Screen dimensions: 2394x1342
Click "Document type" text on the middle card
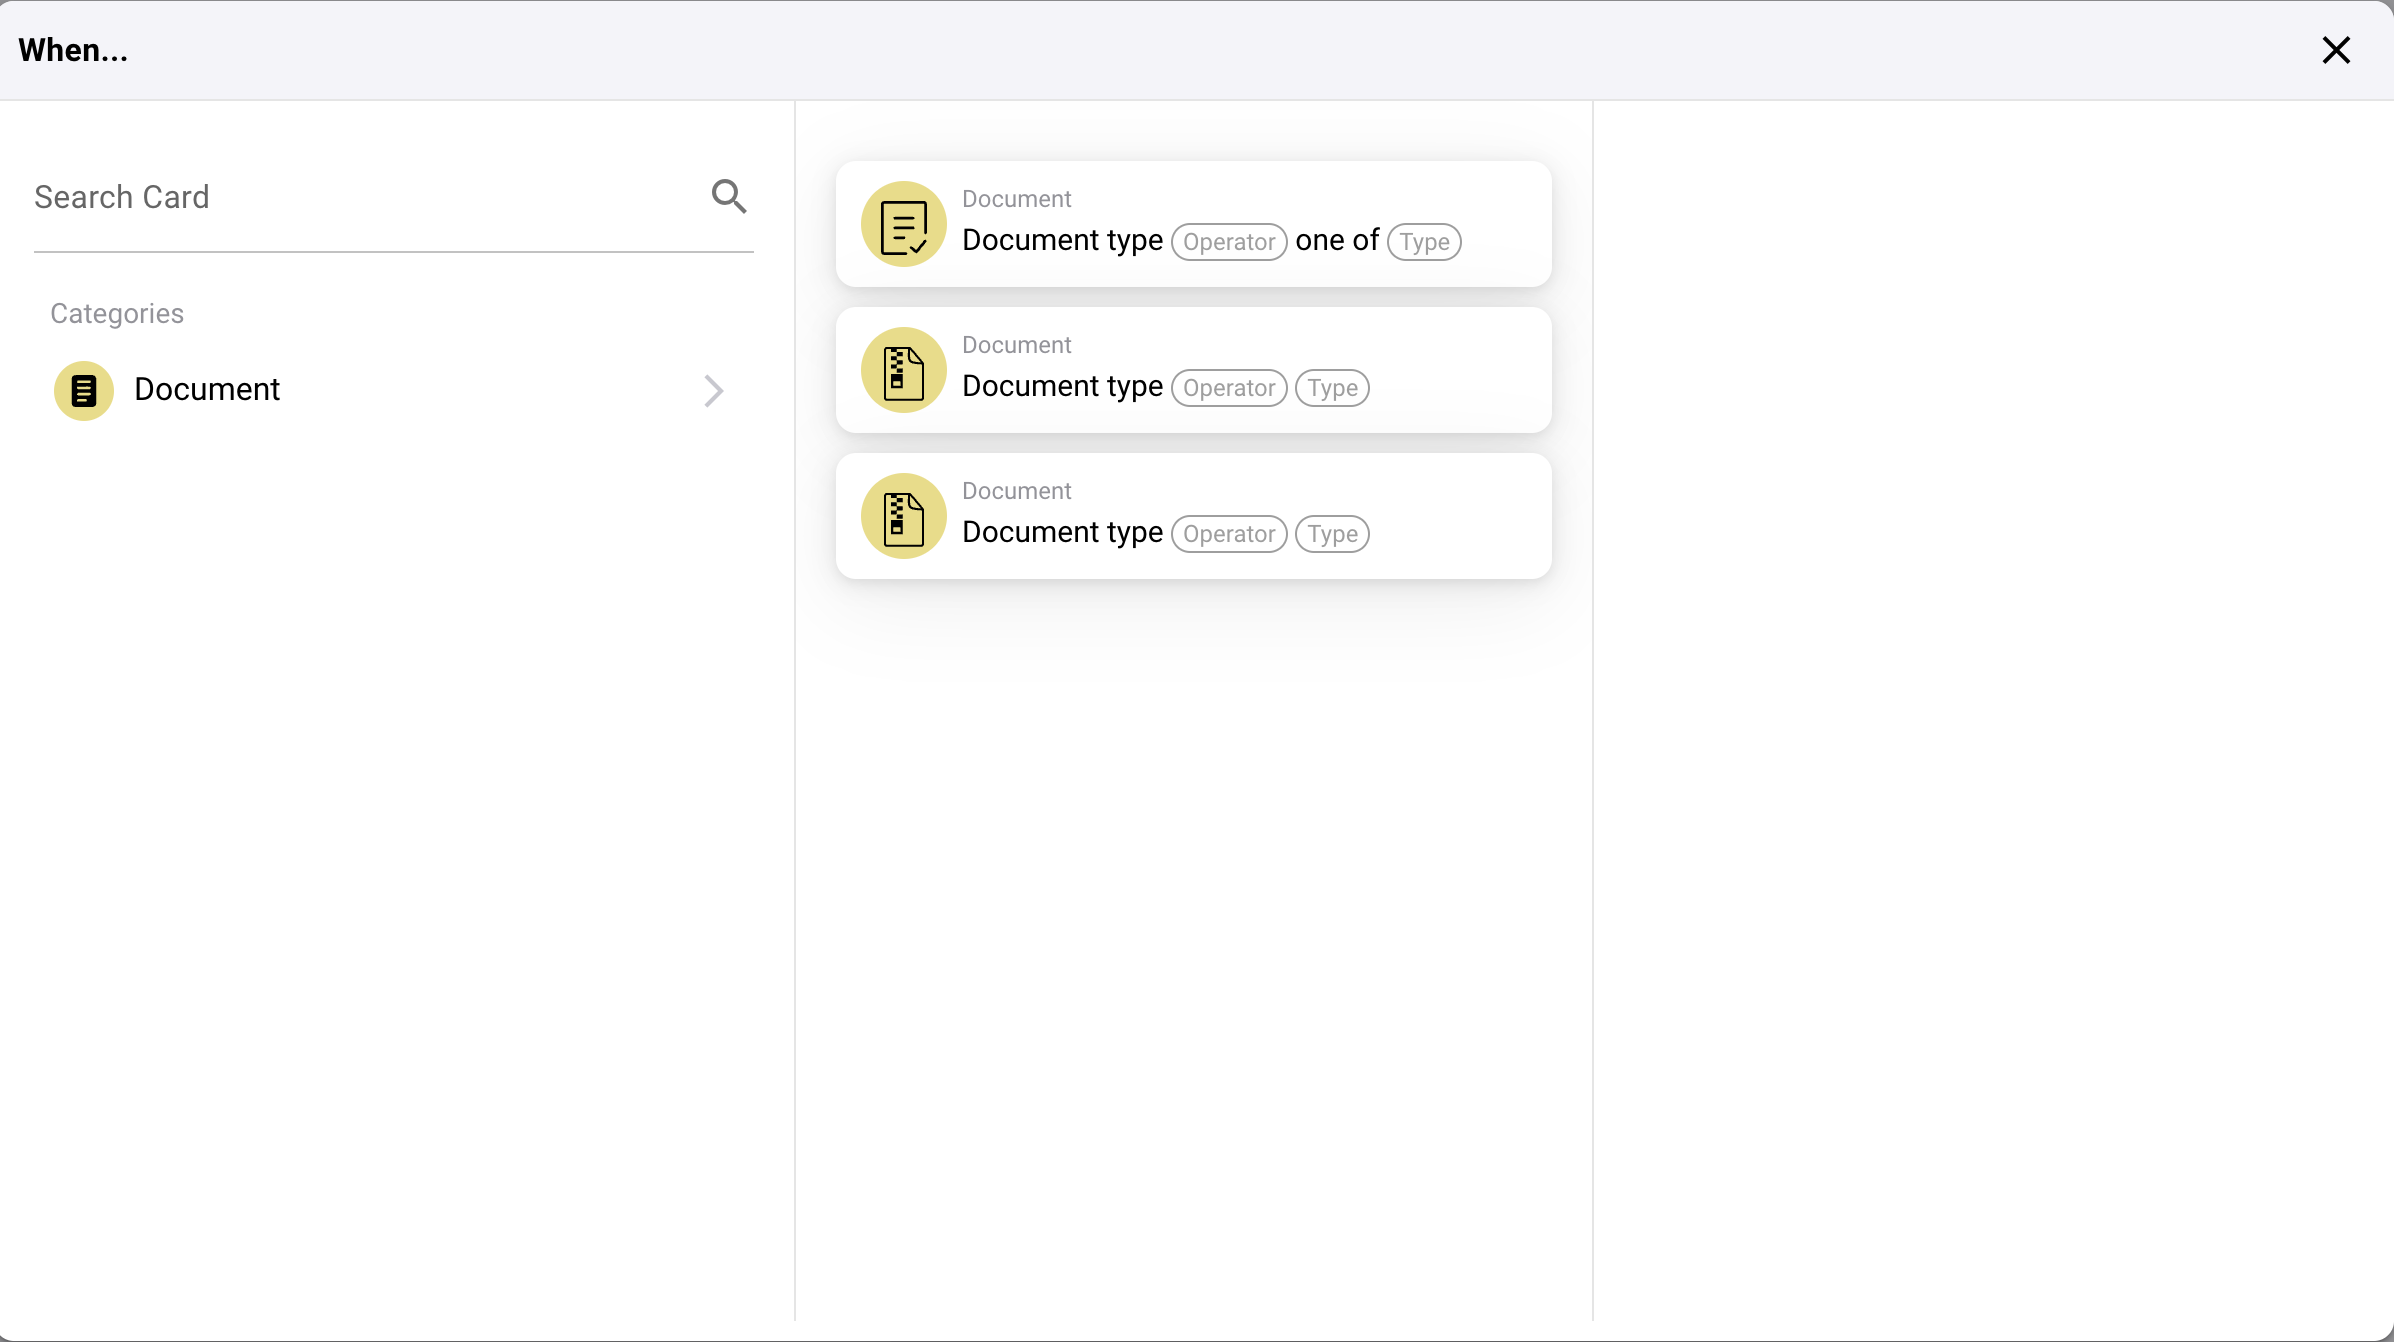[1062, 386]
